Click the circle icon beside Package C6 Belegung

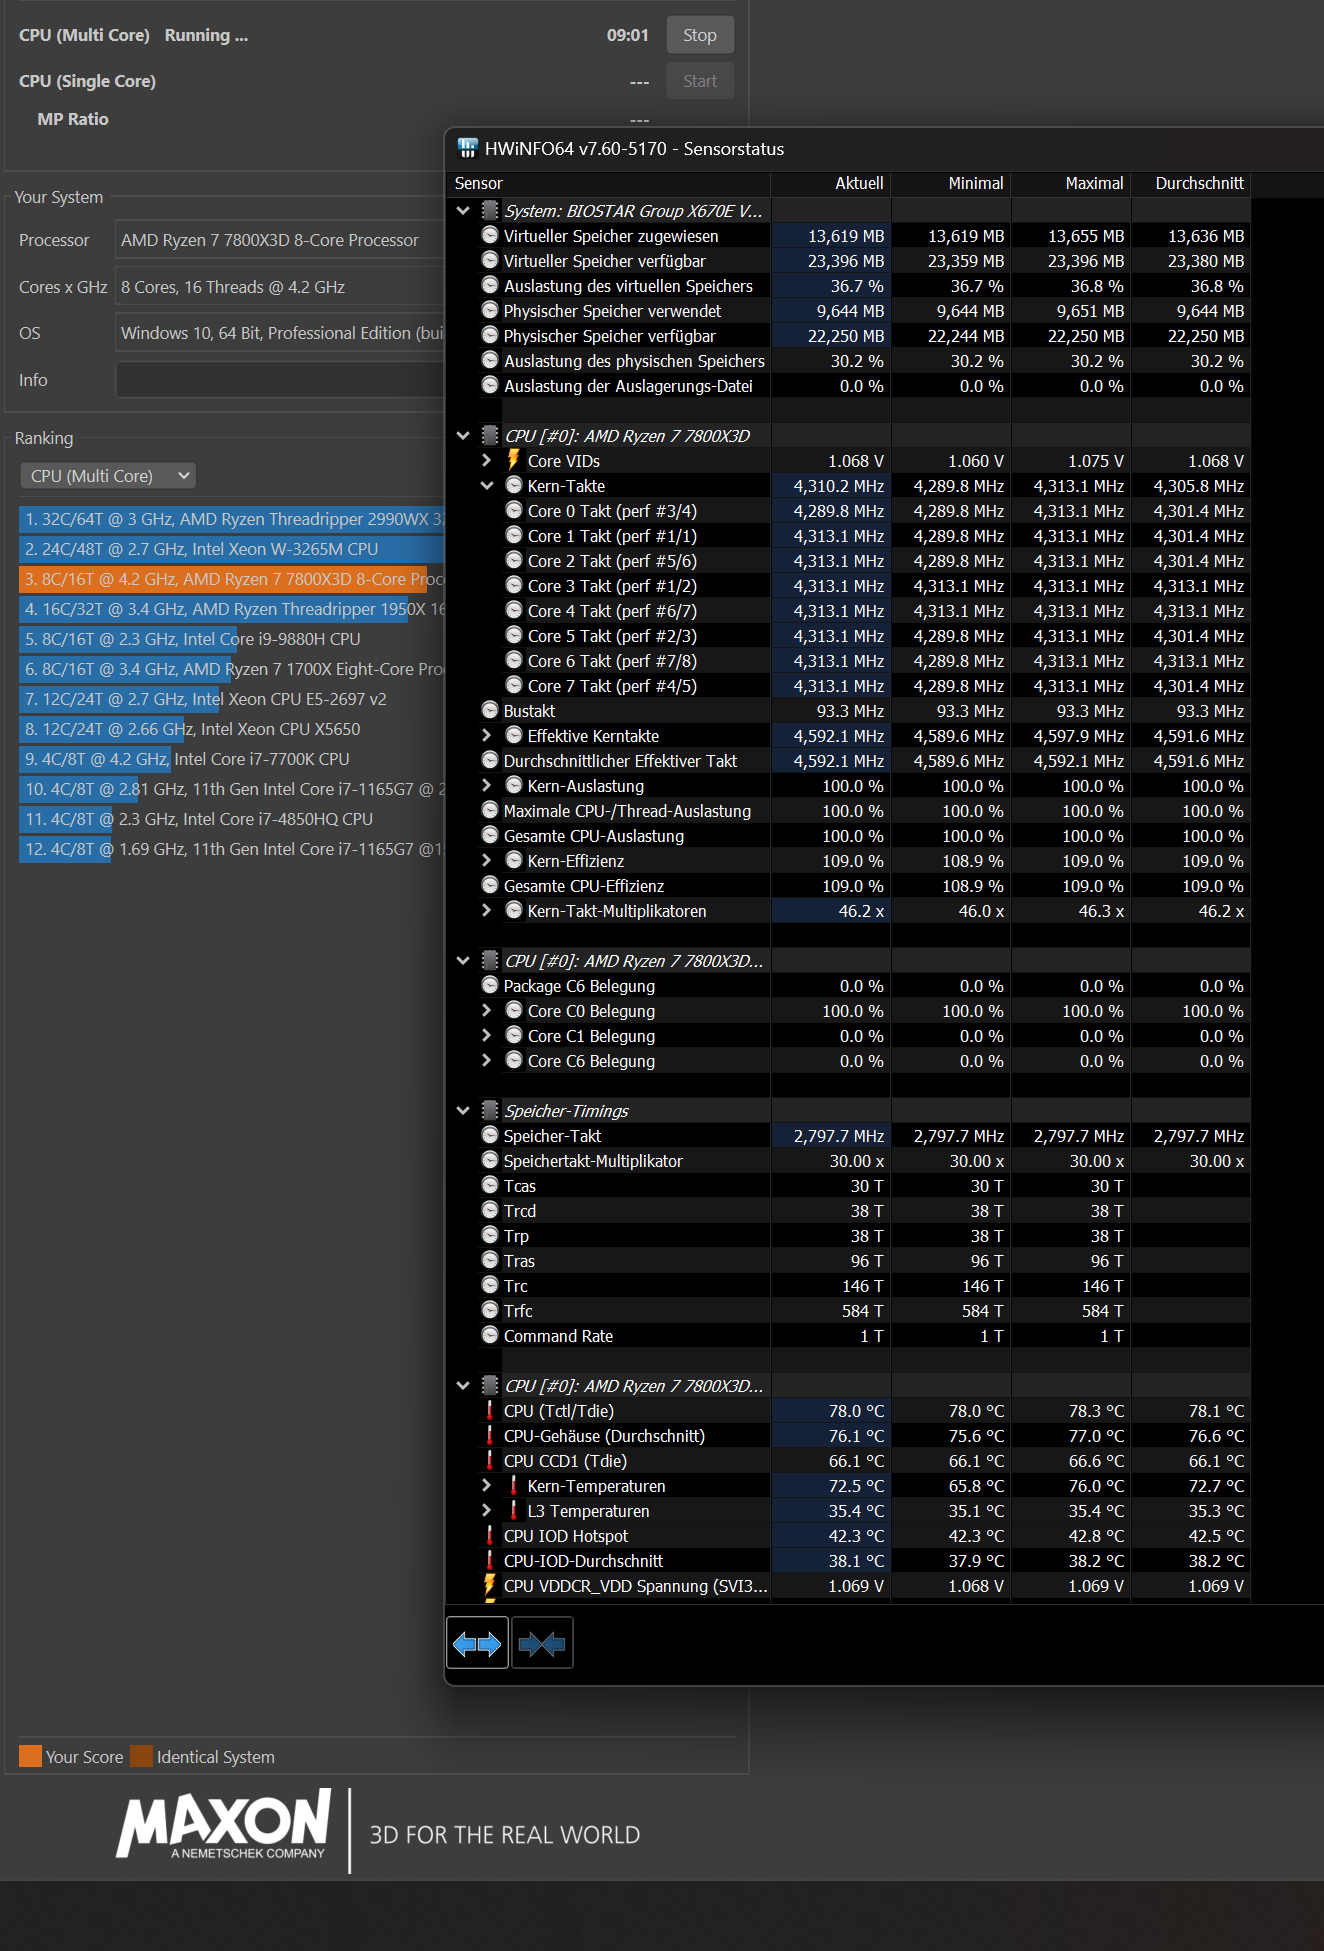(490, 985)
